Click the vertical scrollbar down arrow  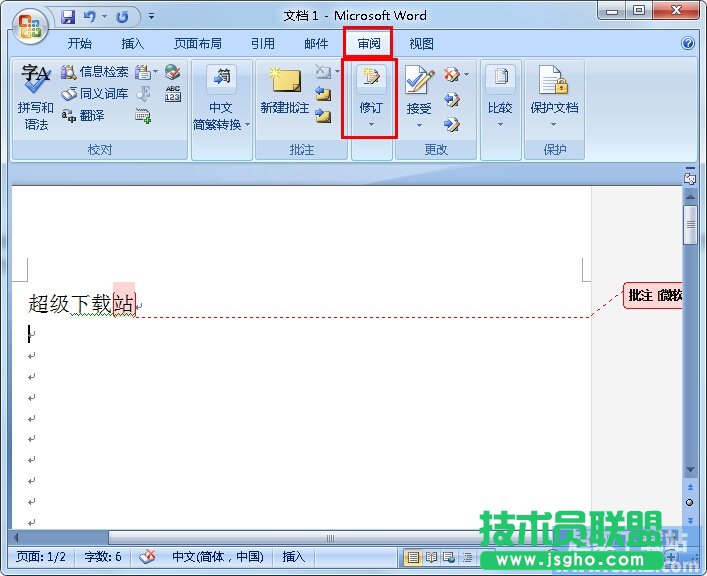(x=690, y=470)
